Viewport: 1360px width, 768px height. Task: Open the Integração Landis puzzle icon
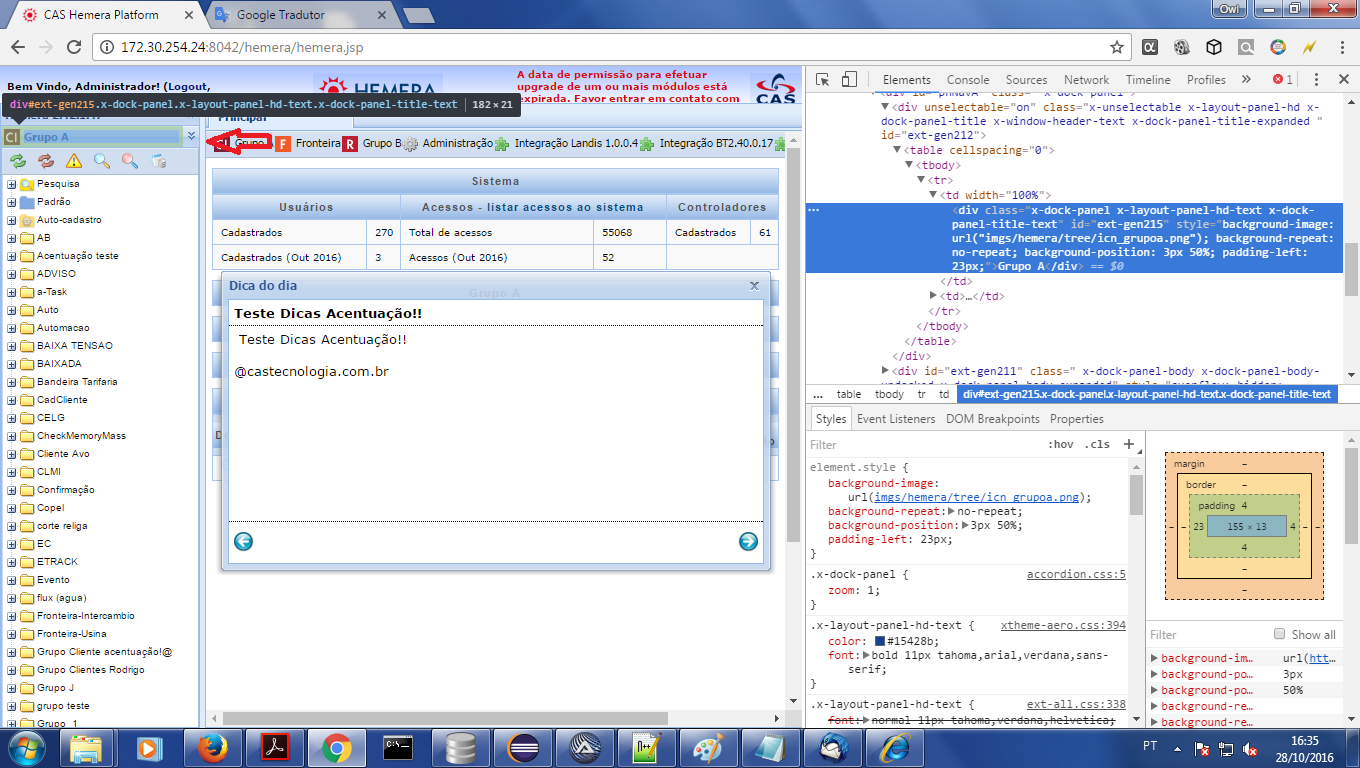(502, 144)
